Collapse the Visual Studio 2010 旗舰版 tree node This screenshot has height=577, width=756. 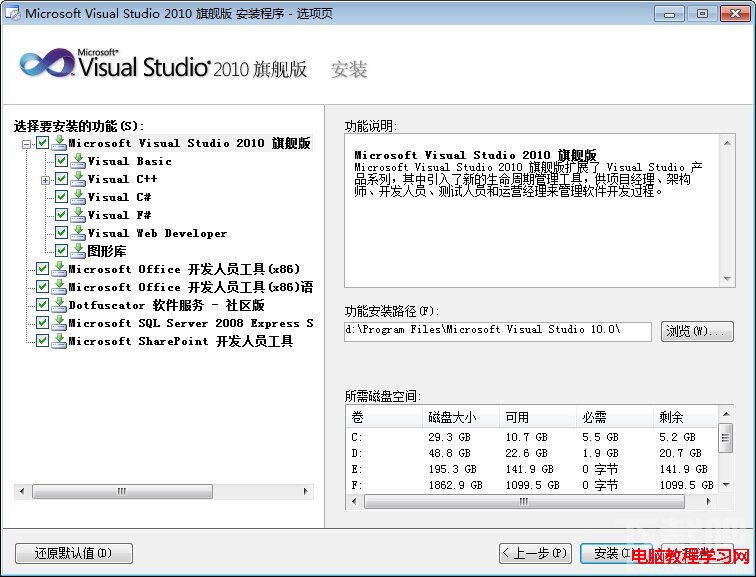(x=27, y=144)
